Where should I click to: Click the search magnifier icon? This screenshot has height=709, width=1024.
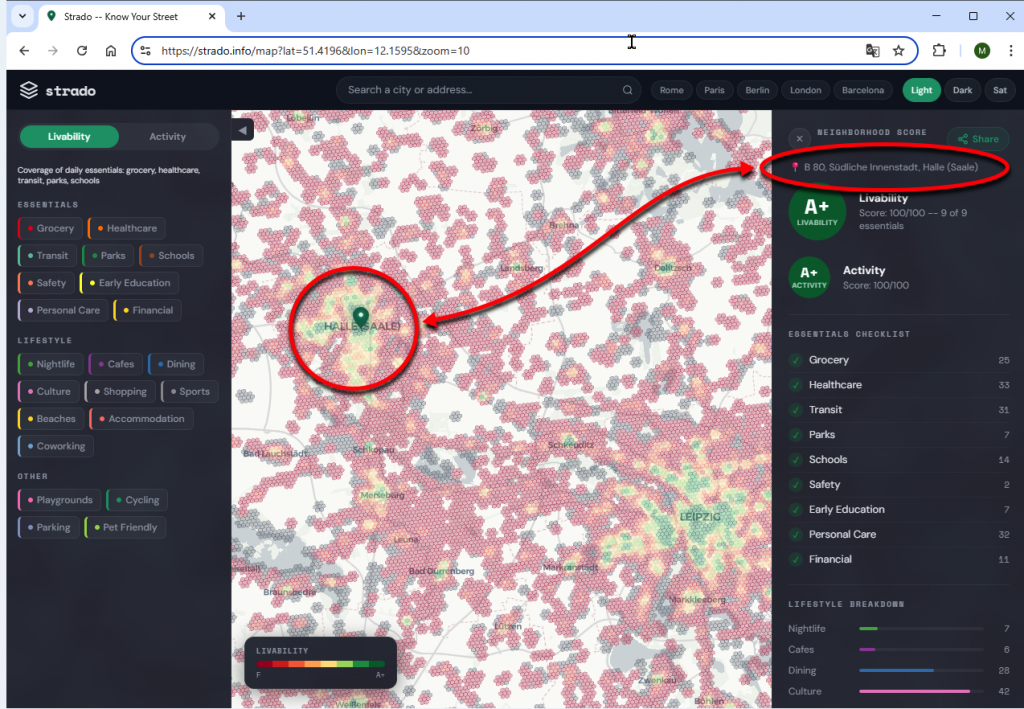pos(628,90)
